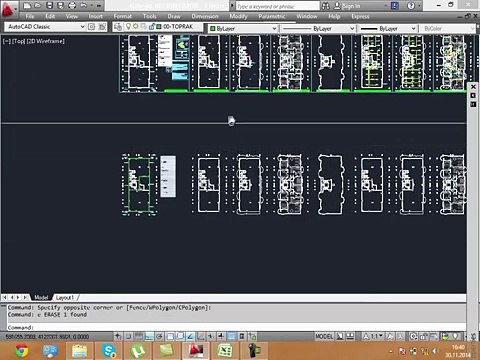
Task: Plot the drawing with the printer icon
Action: click(x=72, y=6)
